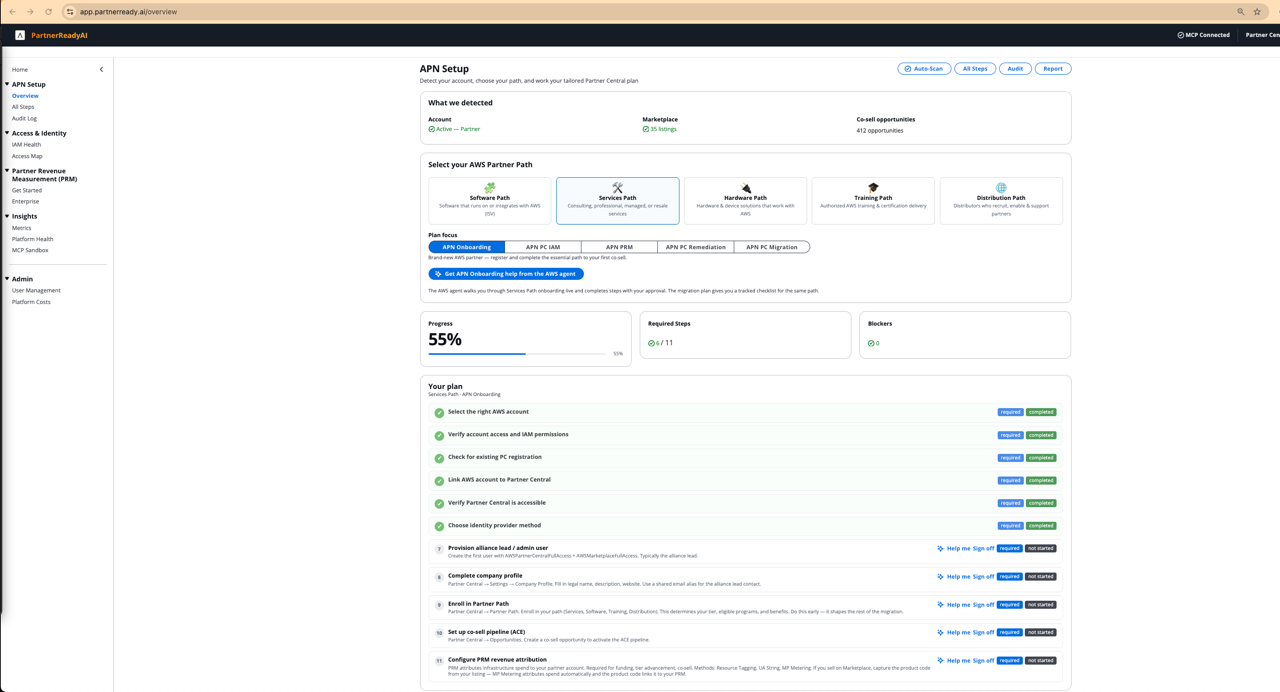Click green check for Check for existing PC registration
Image resolution: width=1280 pixels, height=692 pixels.
(x=439, y=458)
